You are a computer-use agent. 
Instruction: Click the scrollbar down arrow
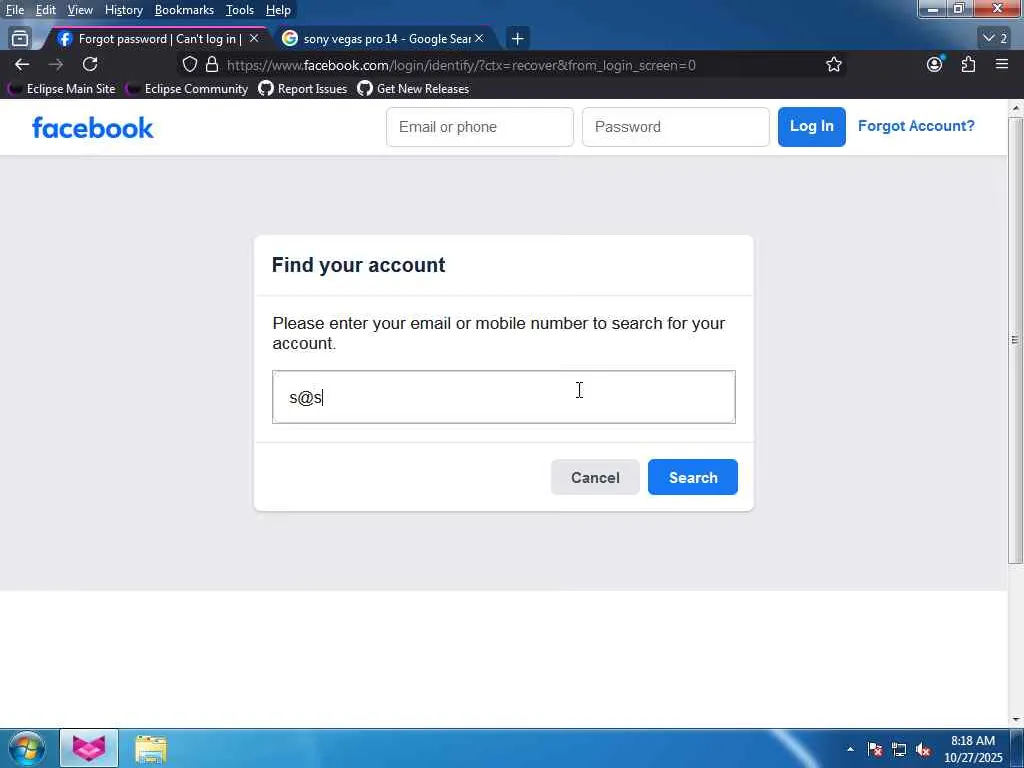point(1016,720)
